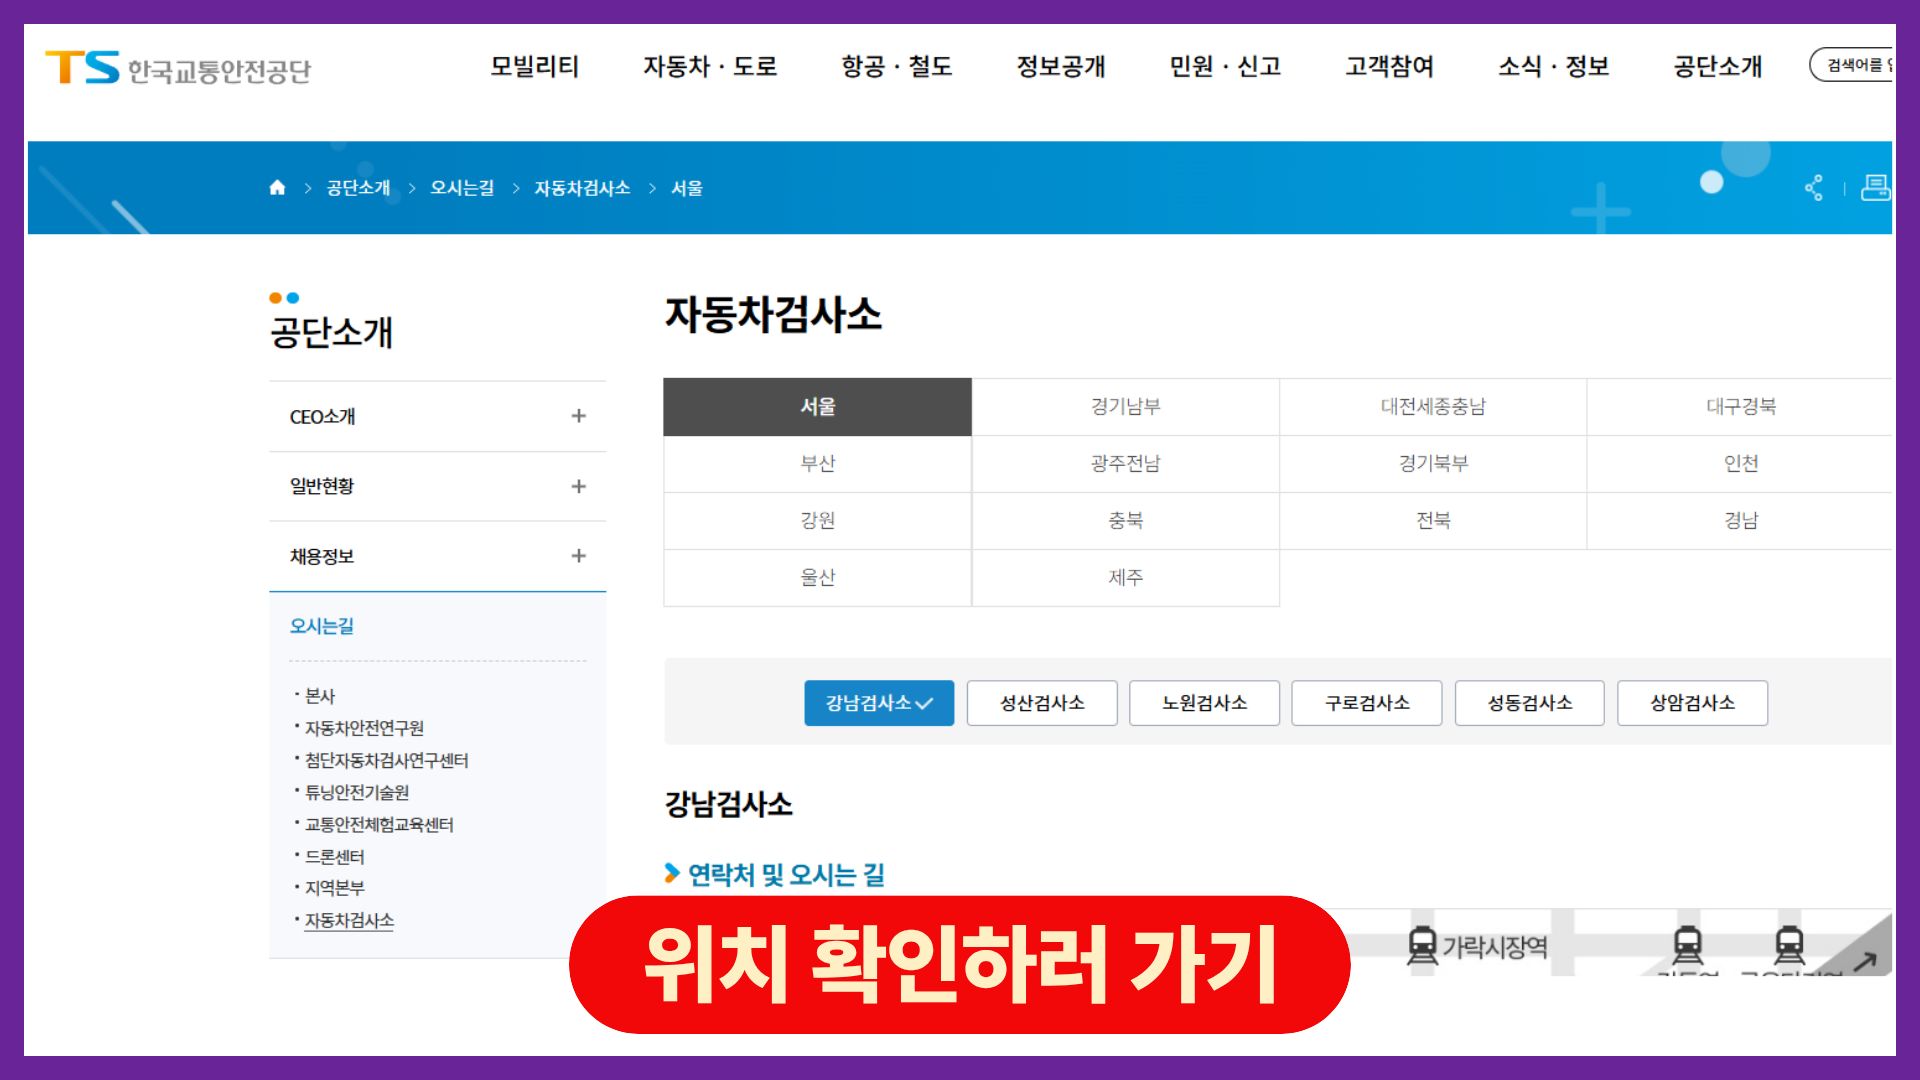Expand the 일반현황 menu section
The image size is (1920, 1080).
[578, 486]
